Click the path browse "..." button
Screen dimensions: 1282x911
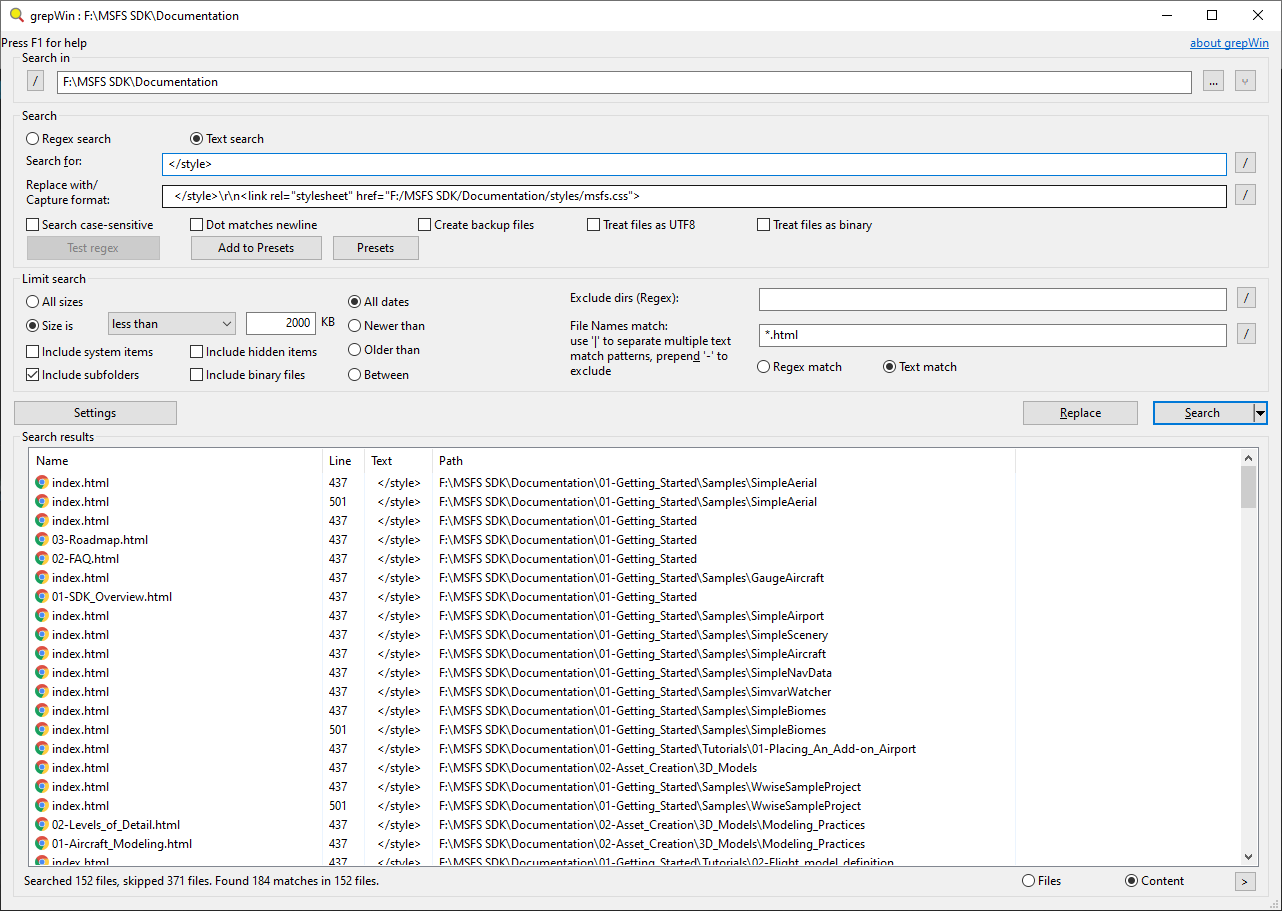point(1213,82)
